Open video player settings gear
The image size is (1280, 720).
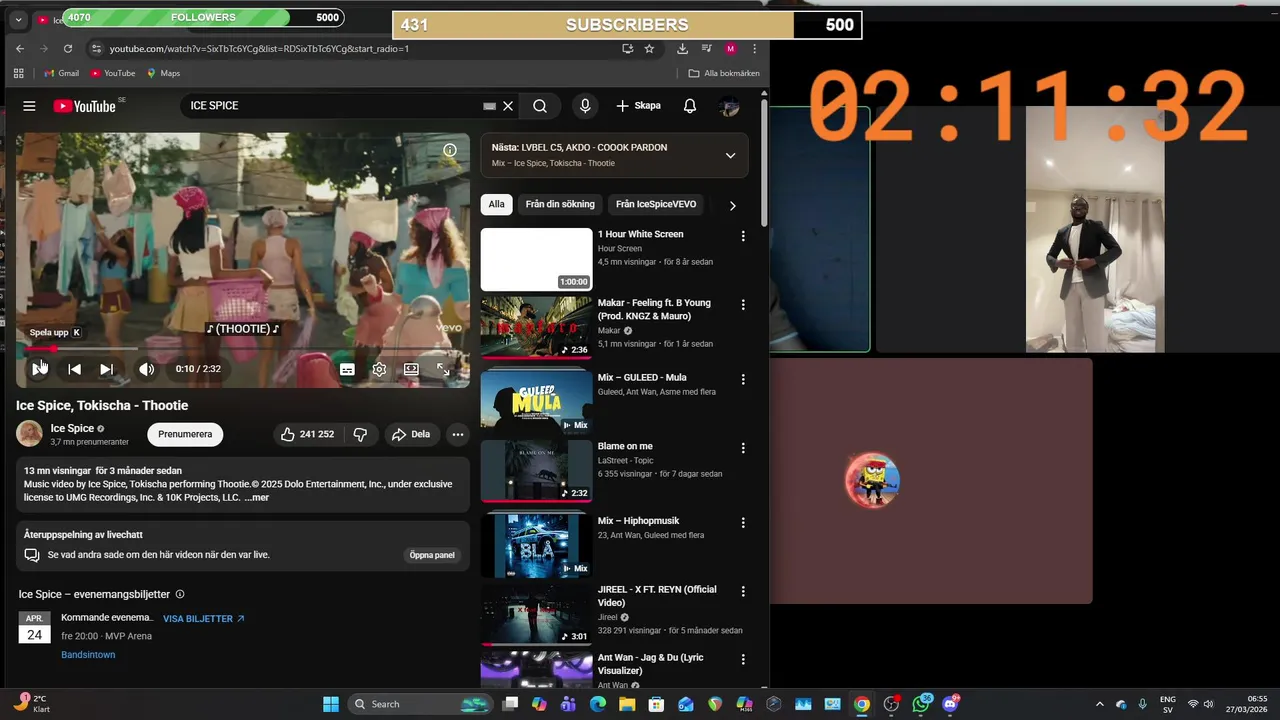coord(379,369)
